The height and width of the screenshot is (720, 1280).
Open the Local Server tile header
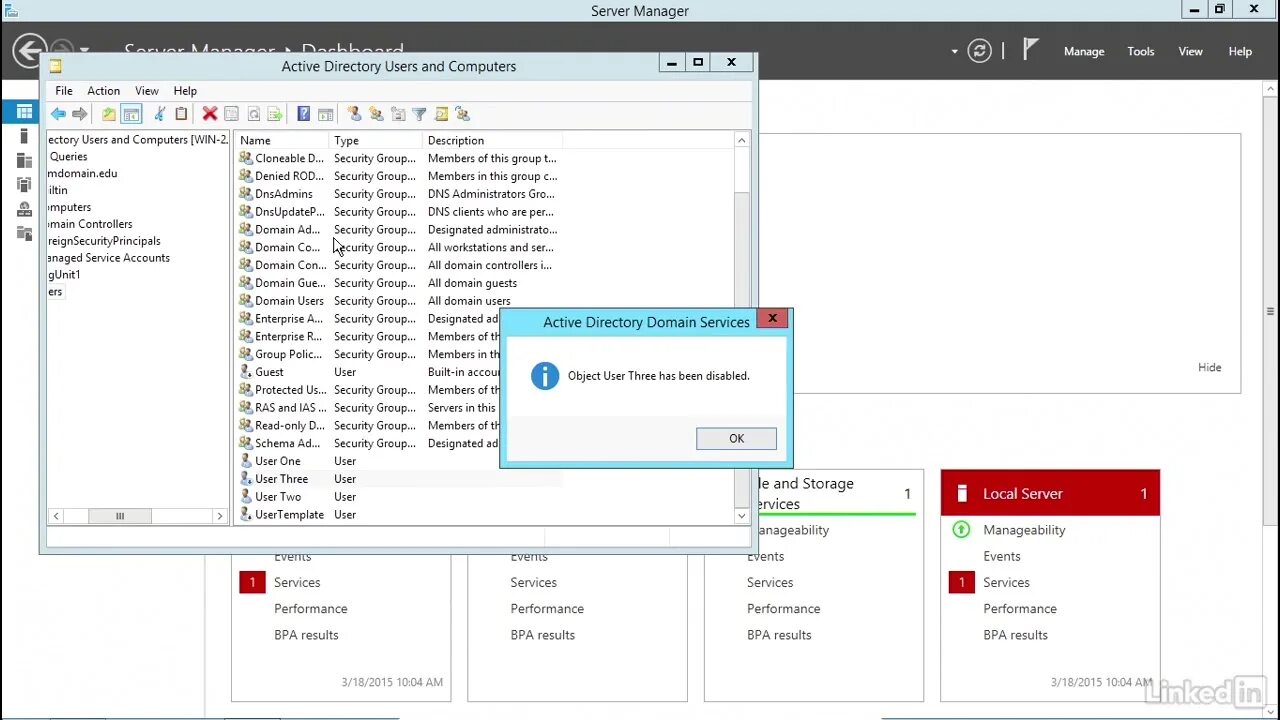click(x=1050, y=493)
